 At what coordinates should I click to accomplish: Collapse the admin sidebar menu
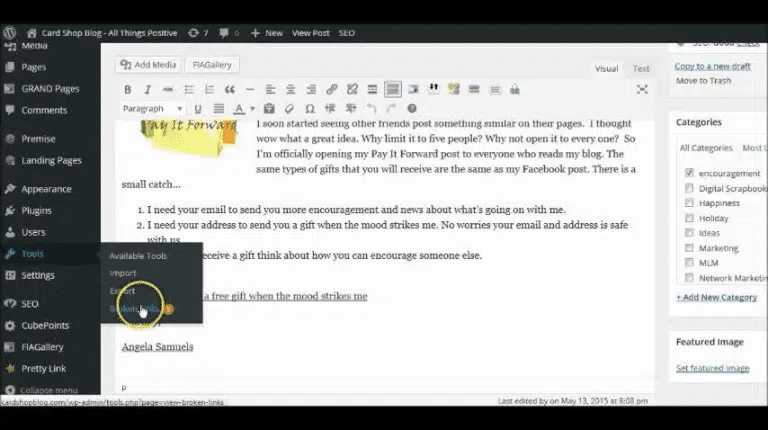pyautogui.click(x=45, y=390)
